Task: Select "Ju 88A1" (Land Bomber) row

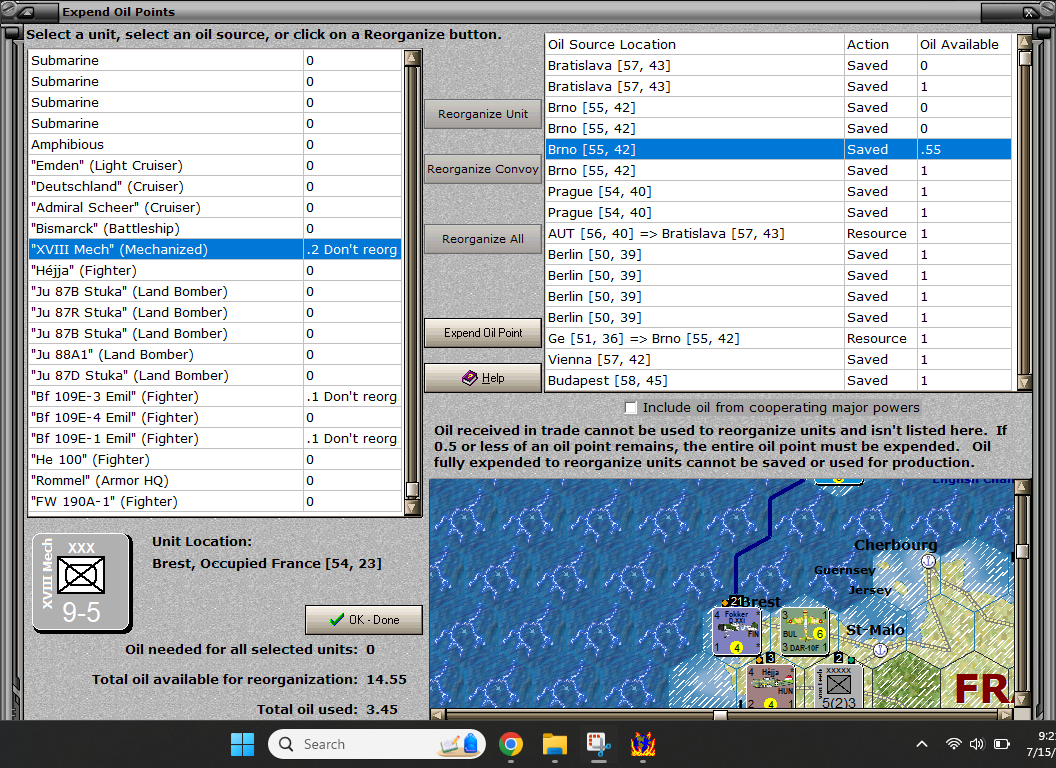Action: [x=216, y=354]
